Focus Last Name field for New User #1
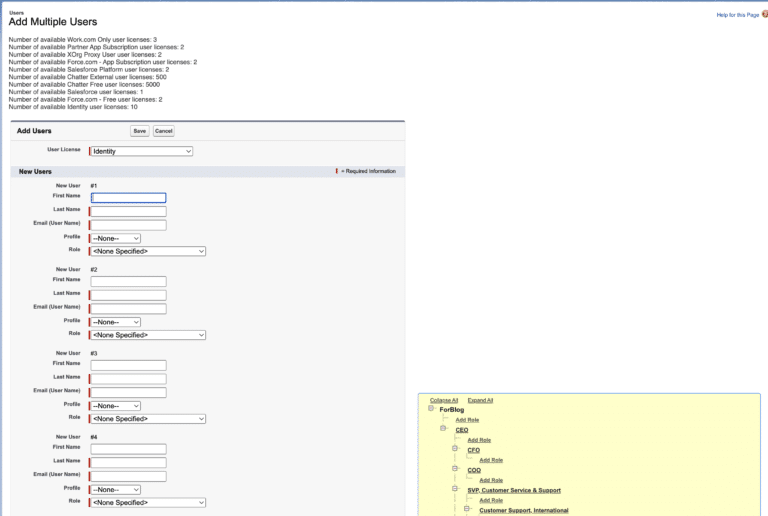This screenshot has width=768, height=516. coord(128,211)
